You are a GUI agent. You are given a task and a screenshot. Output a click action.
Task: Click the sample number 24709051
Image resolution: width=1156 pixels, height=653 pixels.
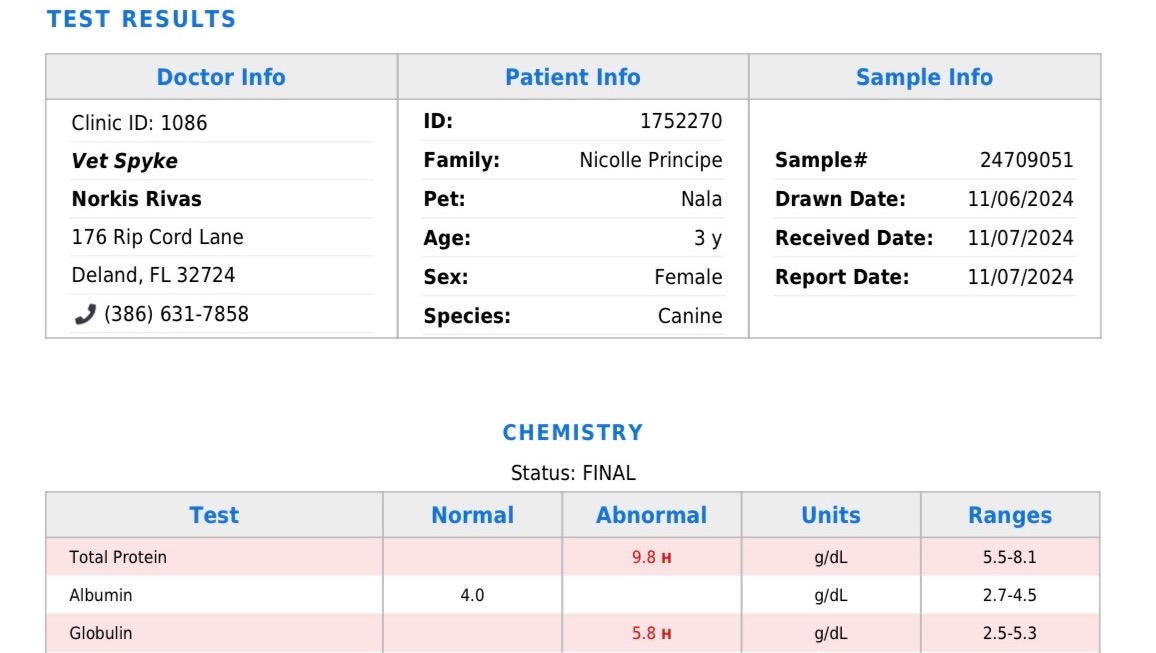coord(1026,160)
